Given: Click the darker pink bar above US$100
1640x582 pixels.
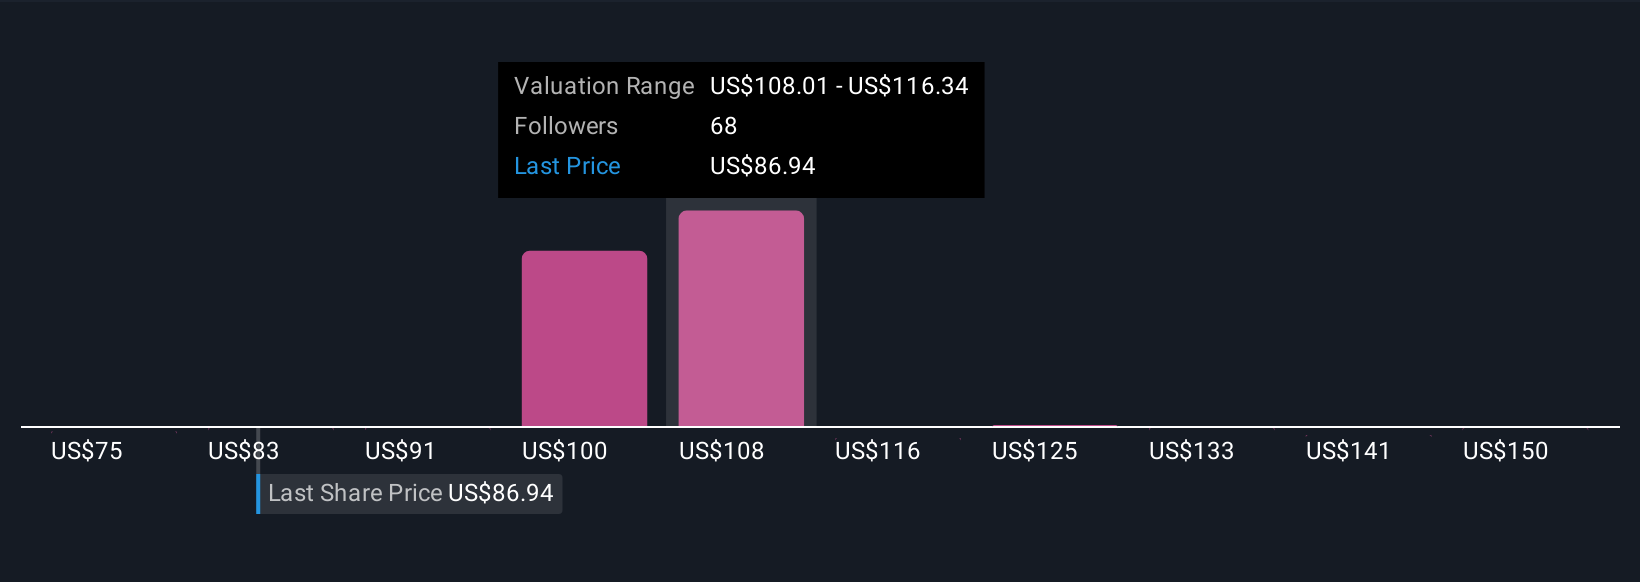Looking at the screenshot, I should [584, 338].
